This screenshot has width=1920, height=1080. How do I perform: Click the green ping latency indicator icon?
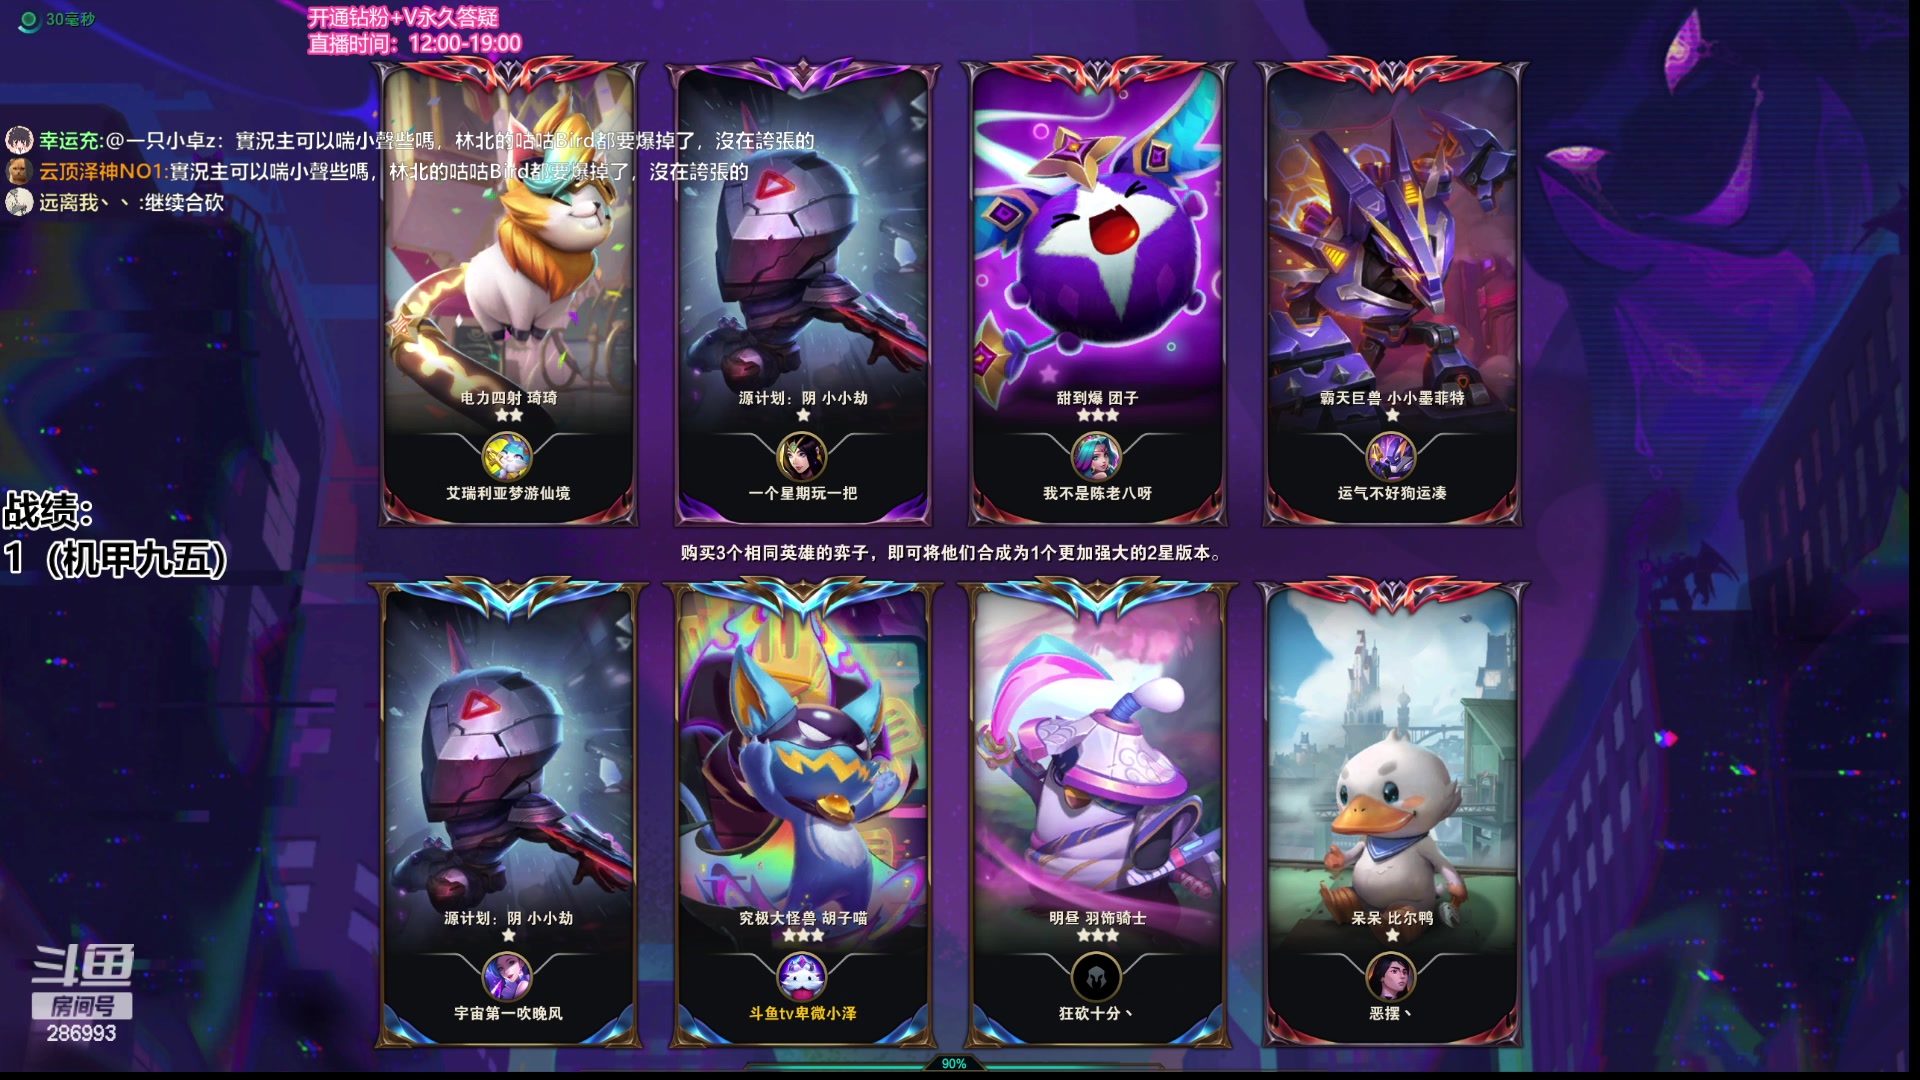[29, 20]
